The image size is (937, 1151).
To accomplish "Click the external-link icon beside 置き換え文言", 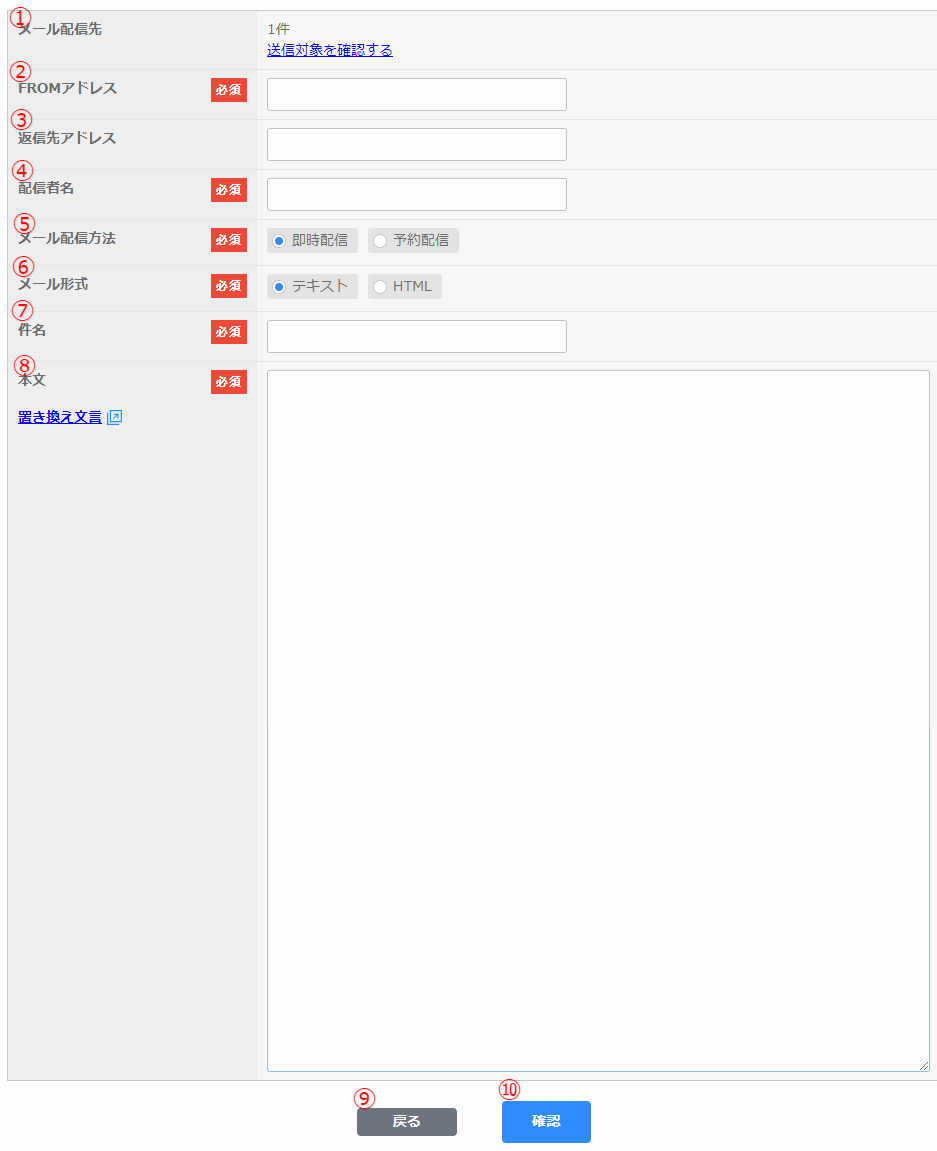I will [114, 418].
